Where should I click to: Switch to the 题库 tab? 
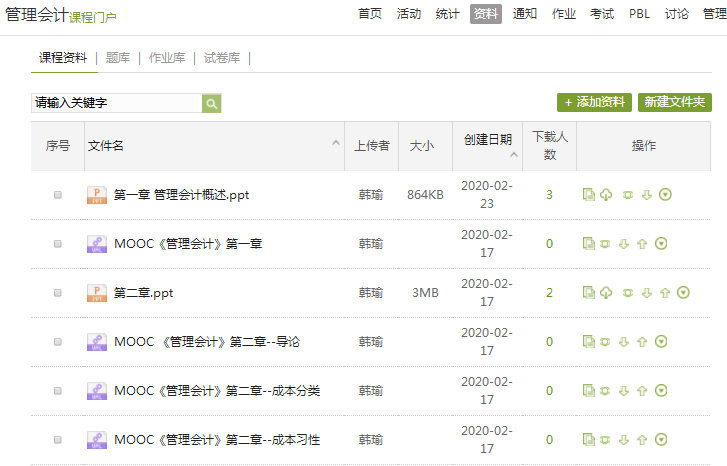point(118,58)
